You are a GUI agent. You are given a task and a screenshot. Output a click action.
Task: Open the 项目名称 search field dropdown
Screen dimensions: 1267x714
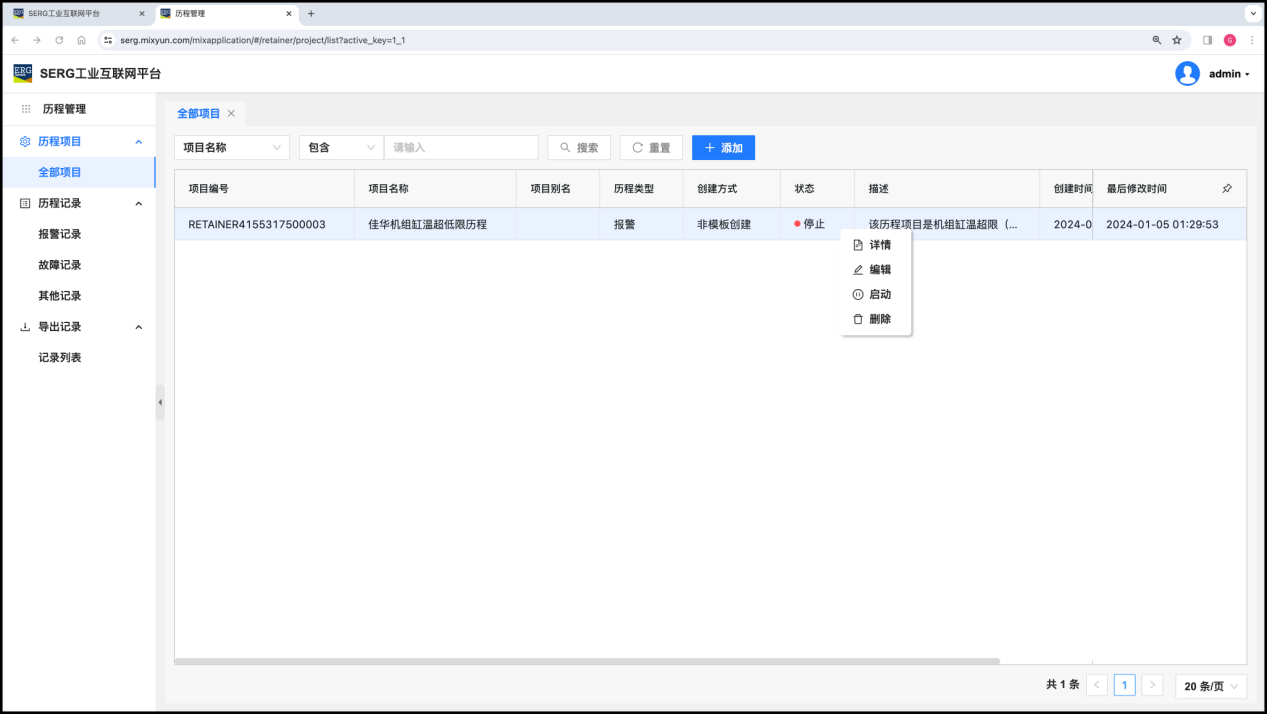coord(232,148)
